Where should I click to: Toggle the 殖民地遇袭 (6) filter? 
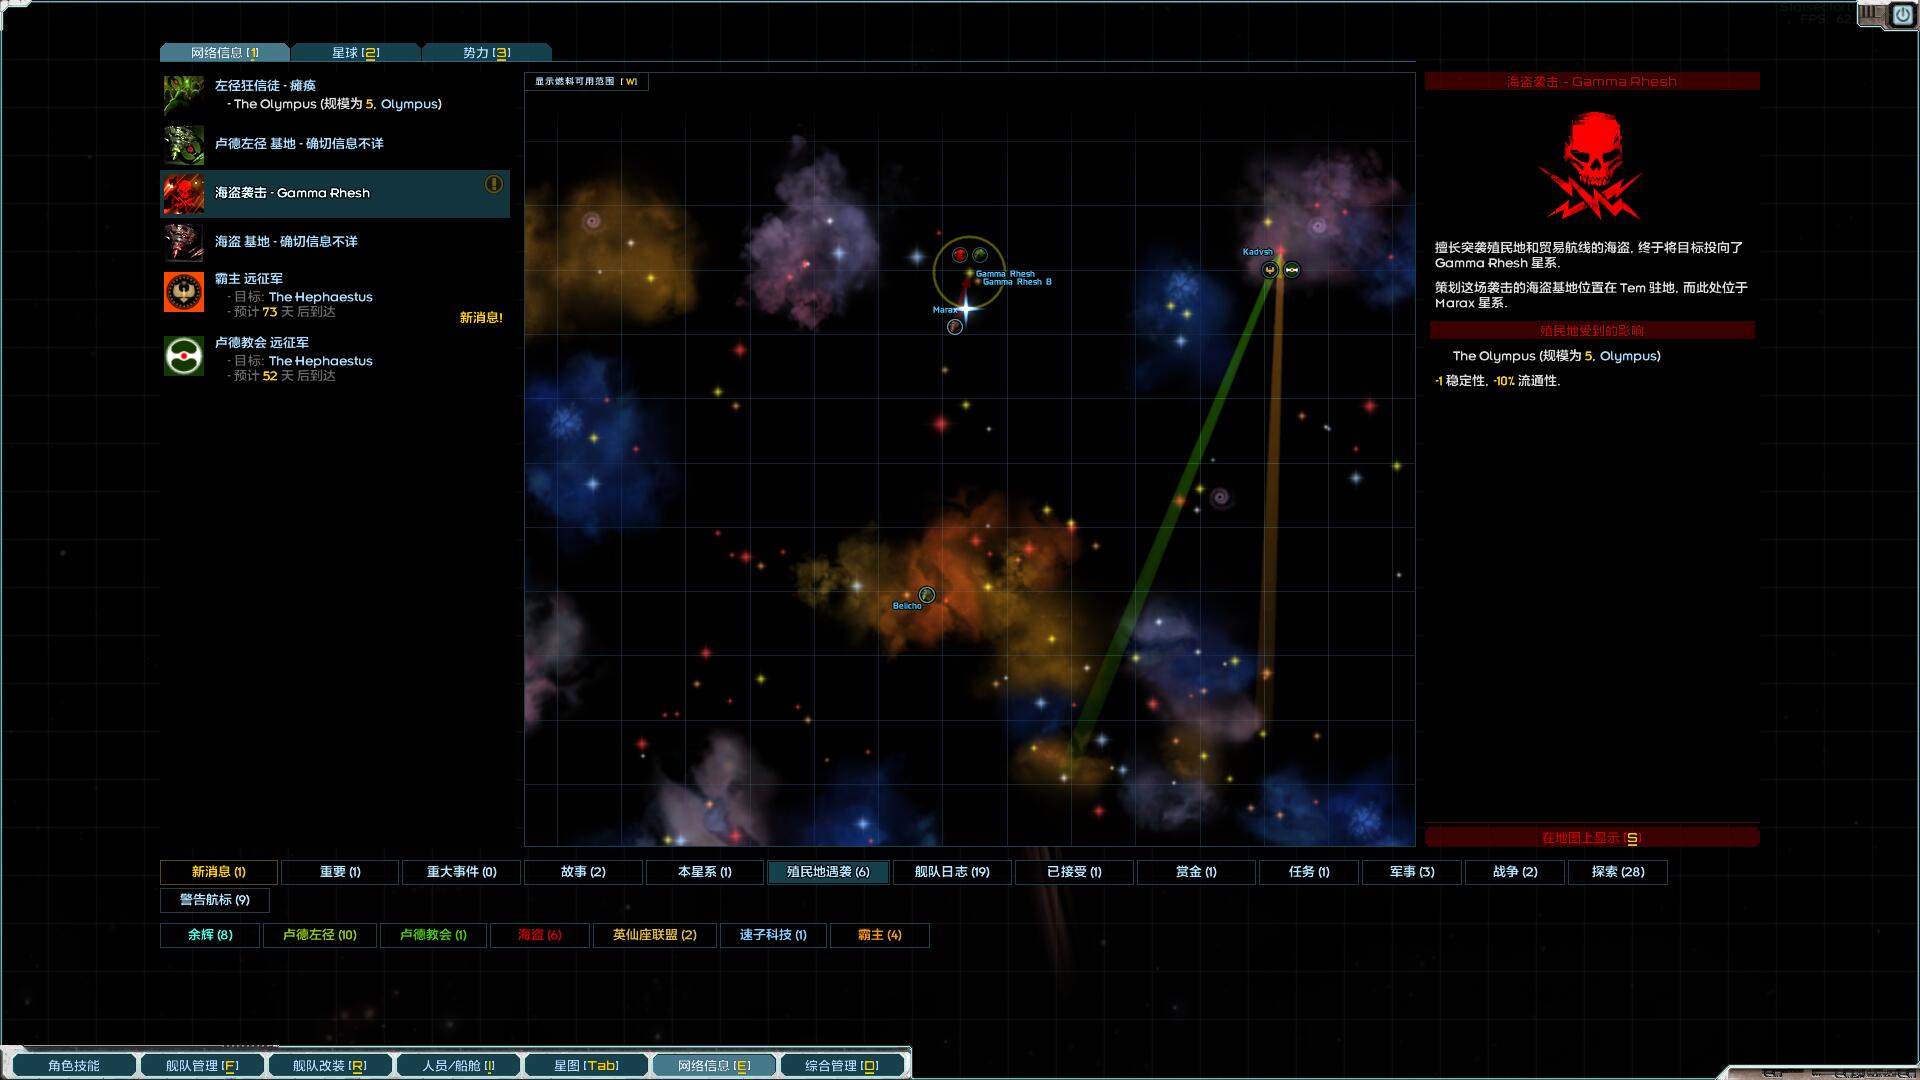click(828, 872)
